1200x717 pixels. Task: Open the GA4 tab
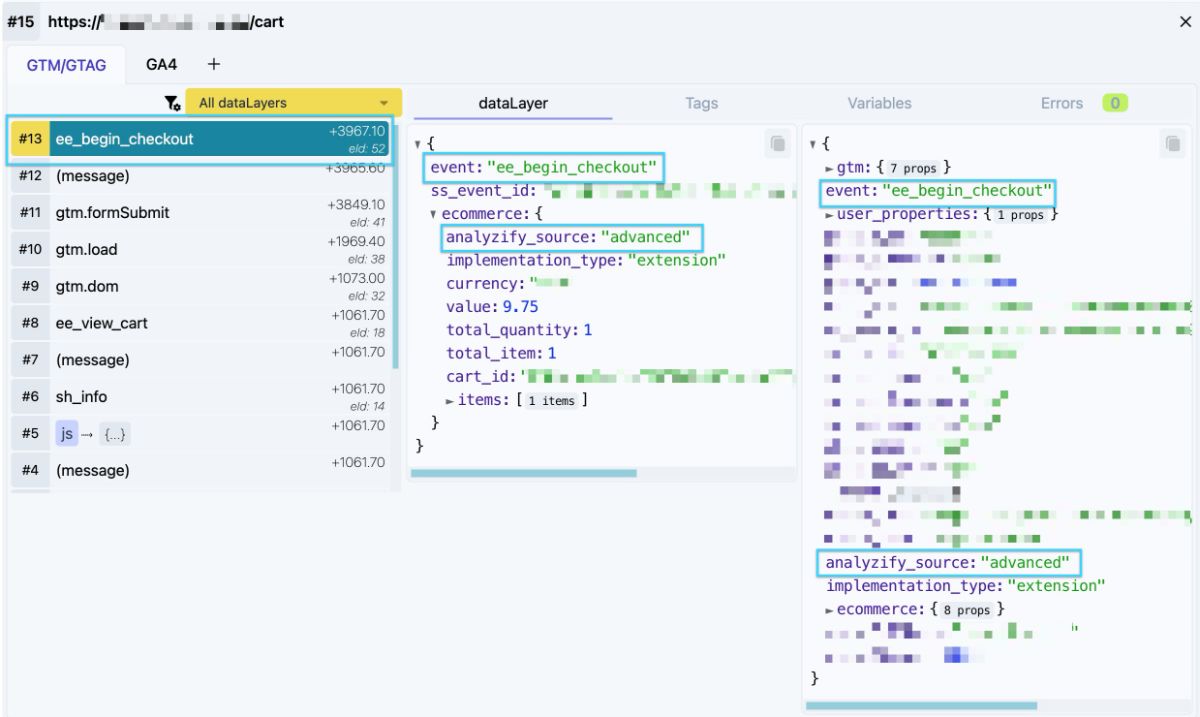coord(161,64)
